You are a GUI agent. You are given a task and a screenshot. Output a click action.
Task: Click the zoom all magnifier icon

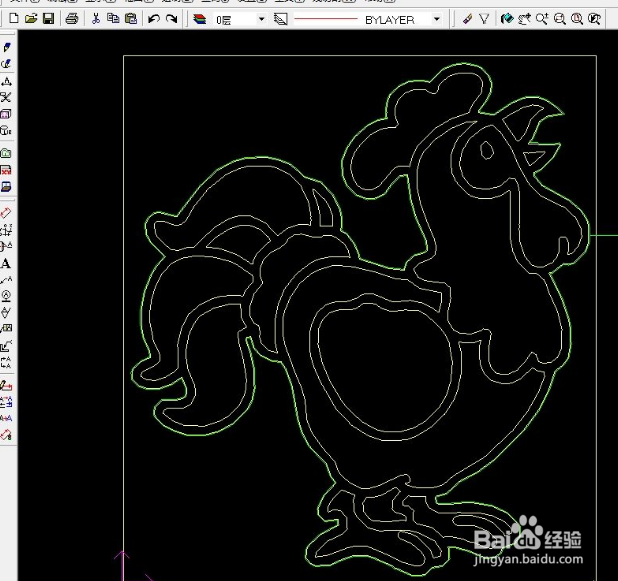[x=577, y=19]
